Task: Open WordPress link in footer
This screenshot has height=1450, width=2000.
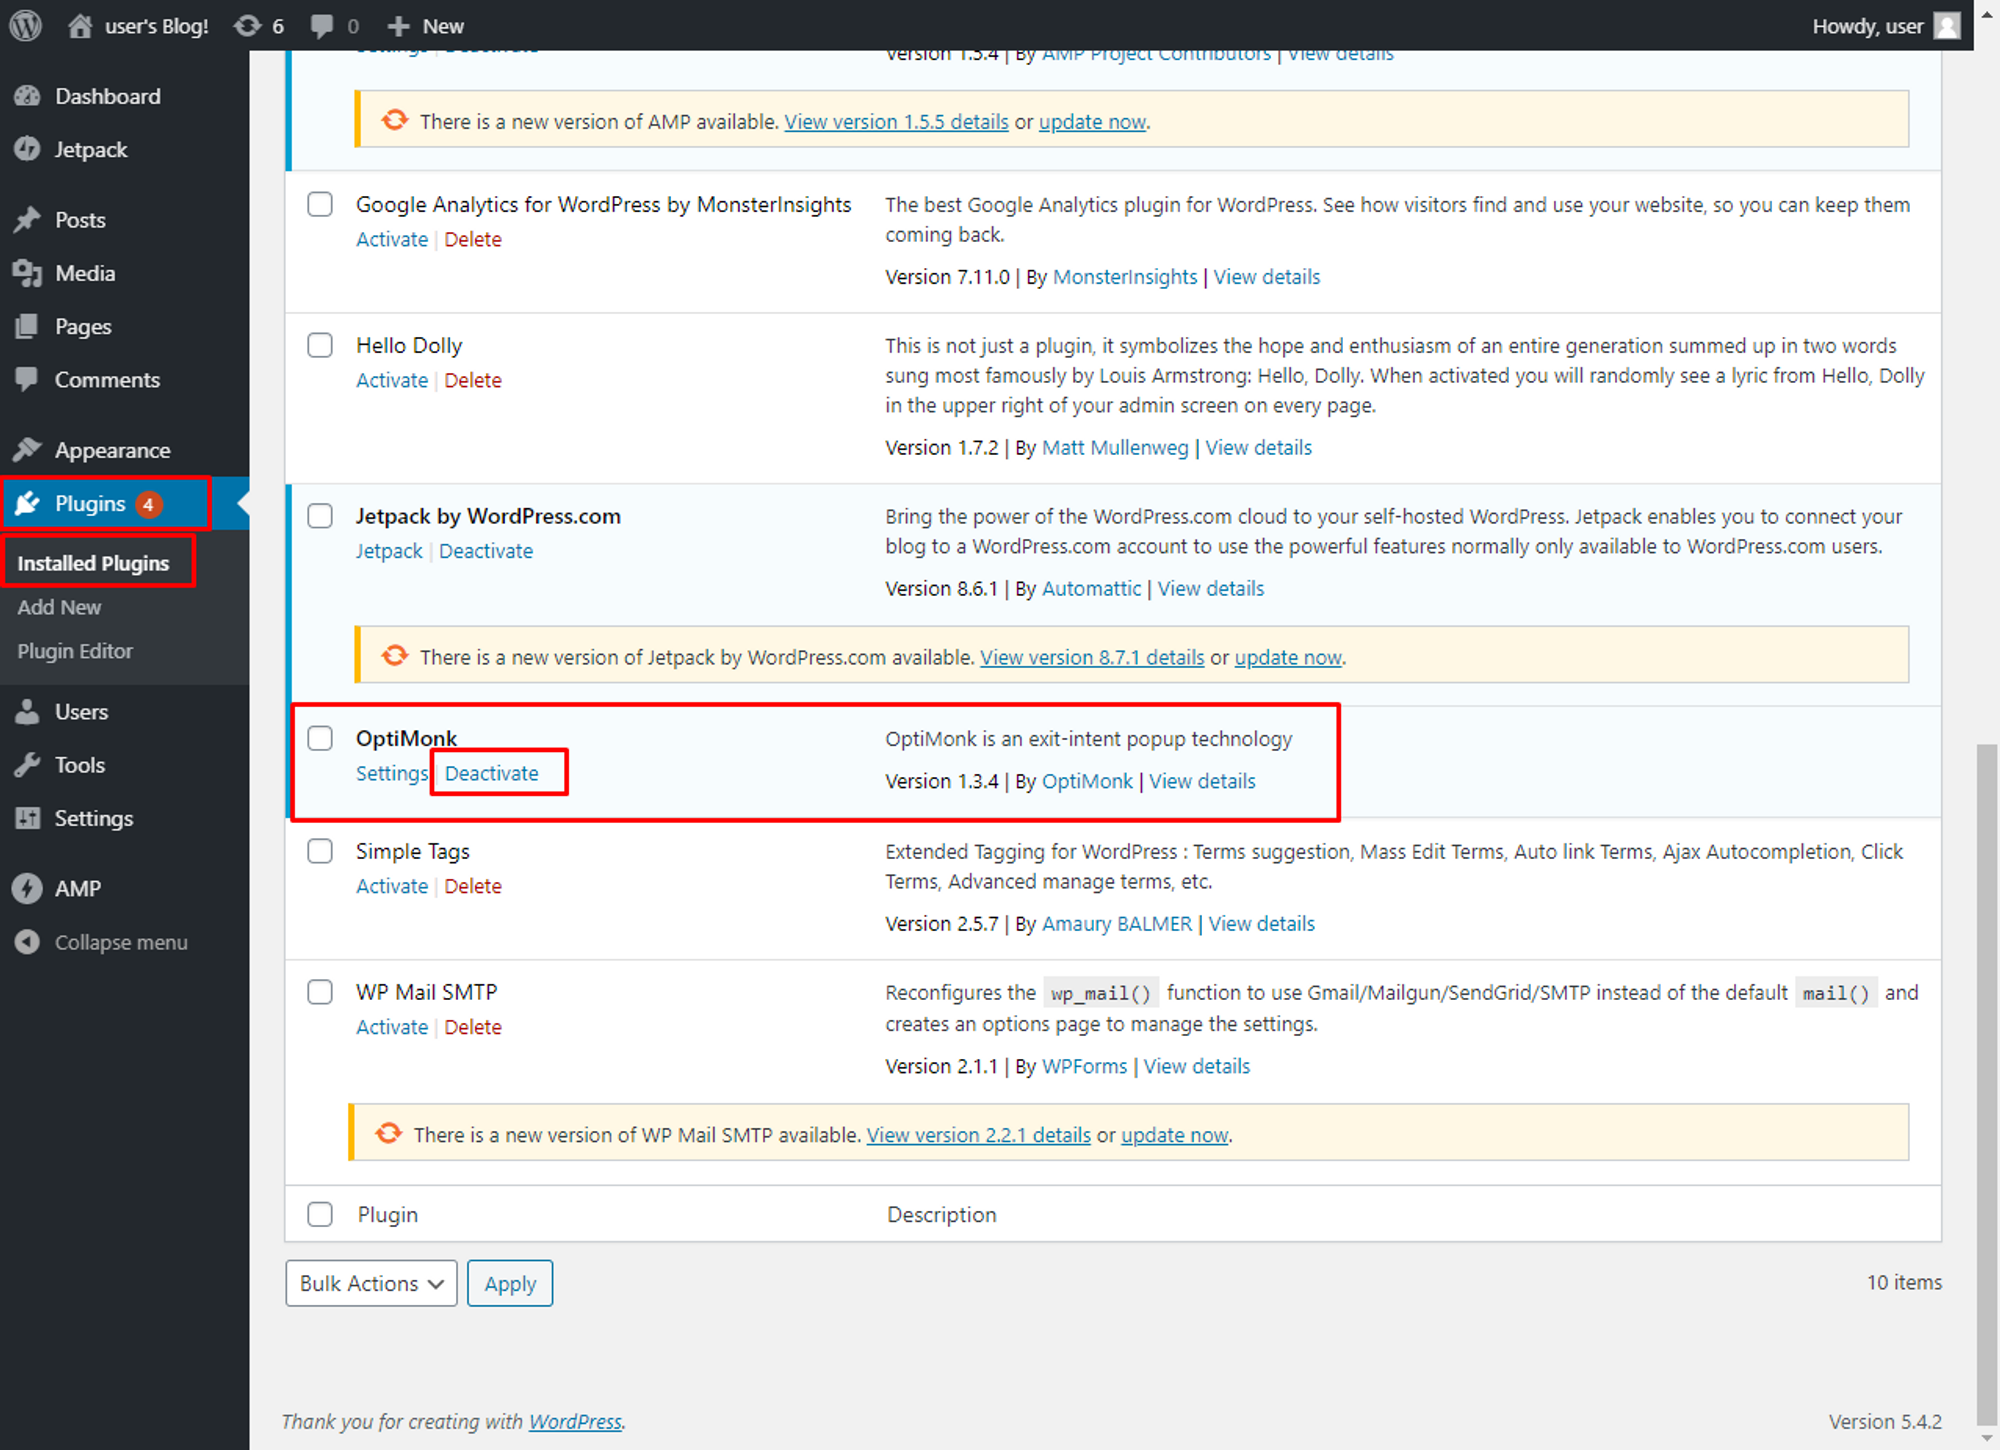Action: tap(575, 1421)
